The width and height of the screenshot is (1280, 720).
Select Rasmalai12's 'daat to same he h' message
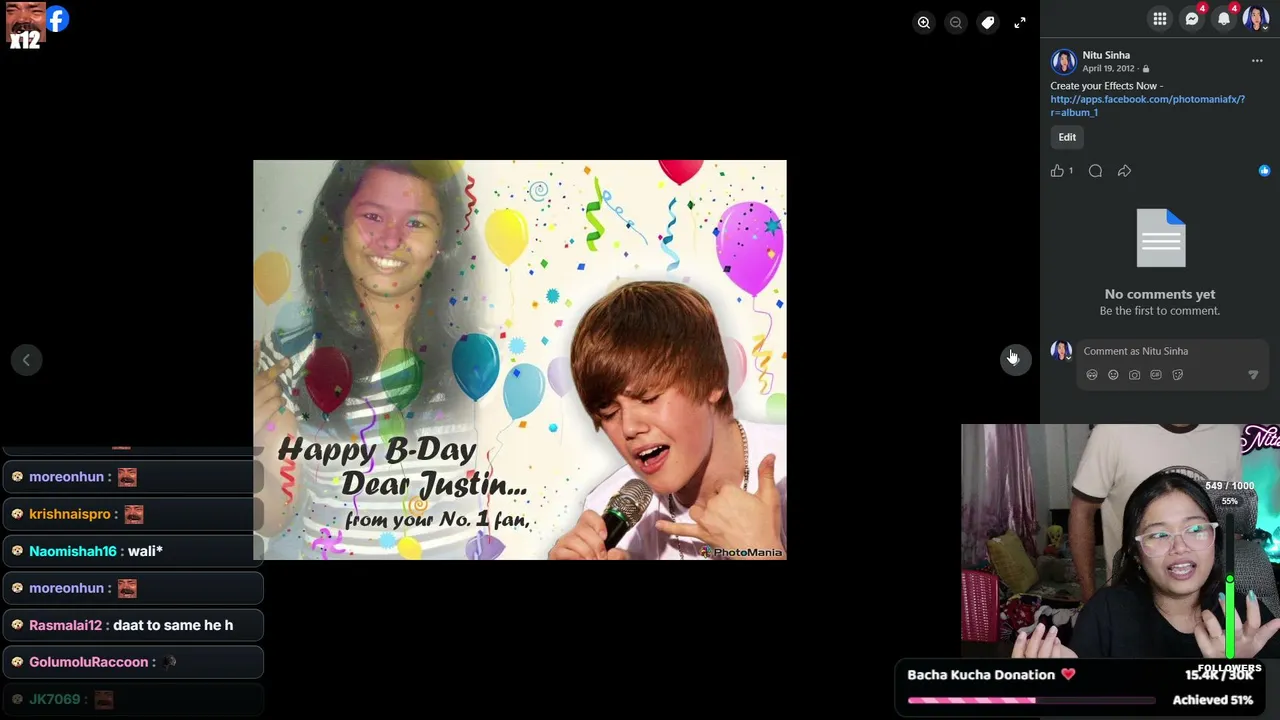point(132,625)
